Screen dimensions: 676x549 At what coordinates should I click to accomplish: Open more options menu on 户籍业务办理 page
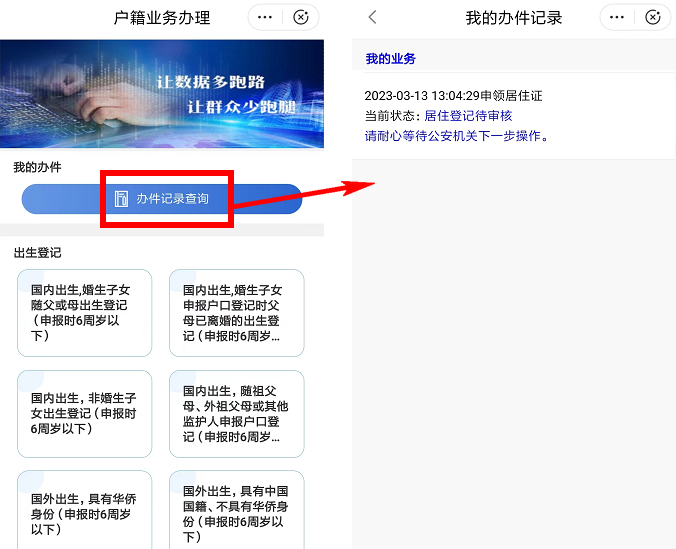[265, 18]
